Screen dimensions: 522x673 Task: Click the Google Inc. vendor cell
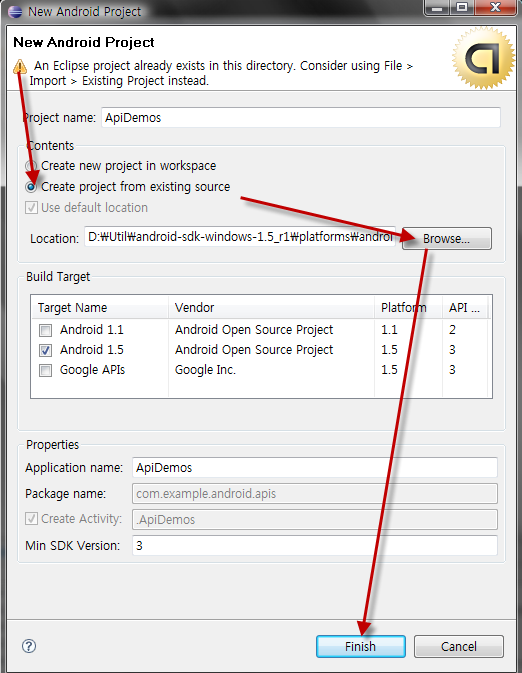click(x=205, y=370)
